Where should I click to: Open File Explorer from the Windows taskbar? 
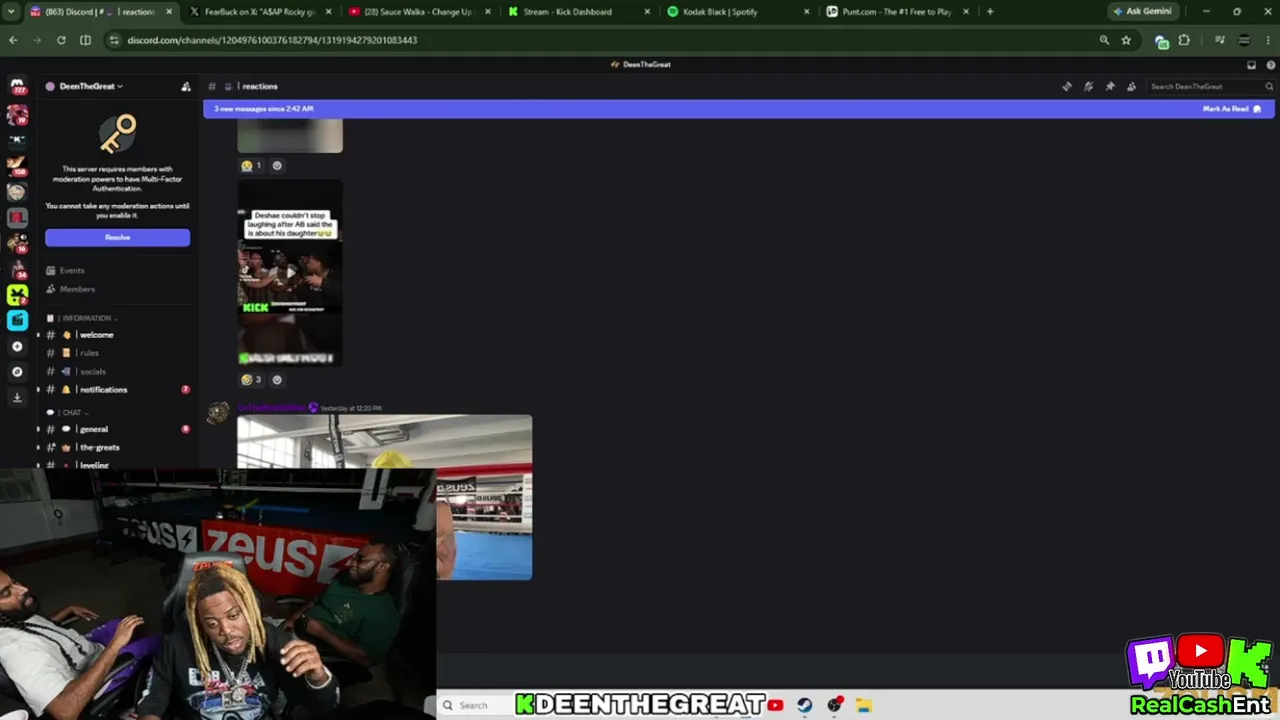864,705
